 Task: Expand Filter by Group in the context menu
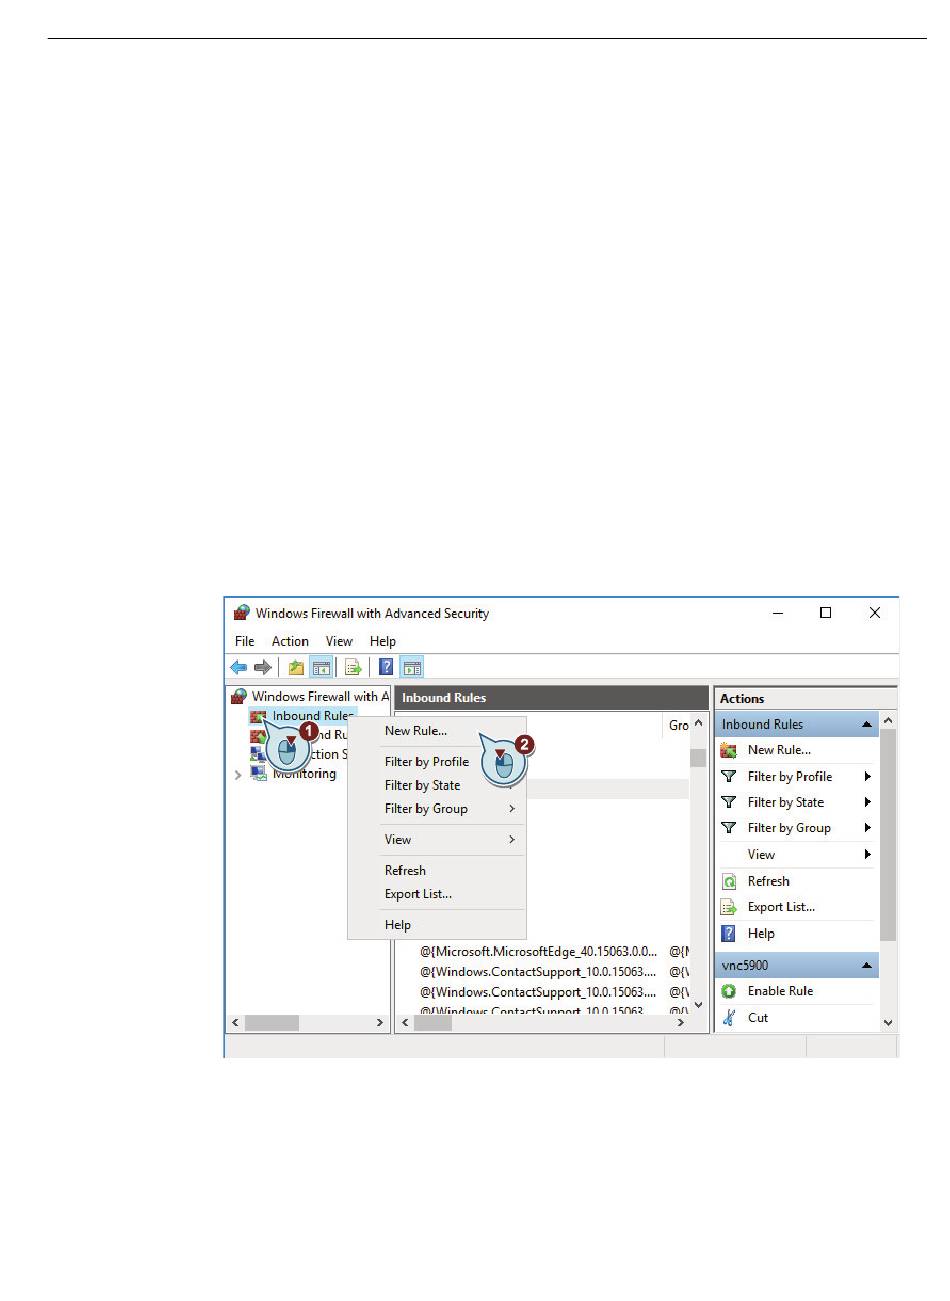512,808
